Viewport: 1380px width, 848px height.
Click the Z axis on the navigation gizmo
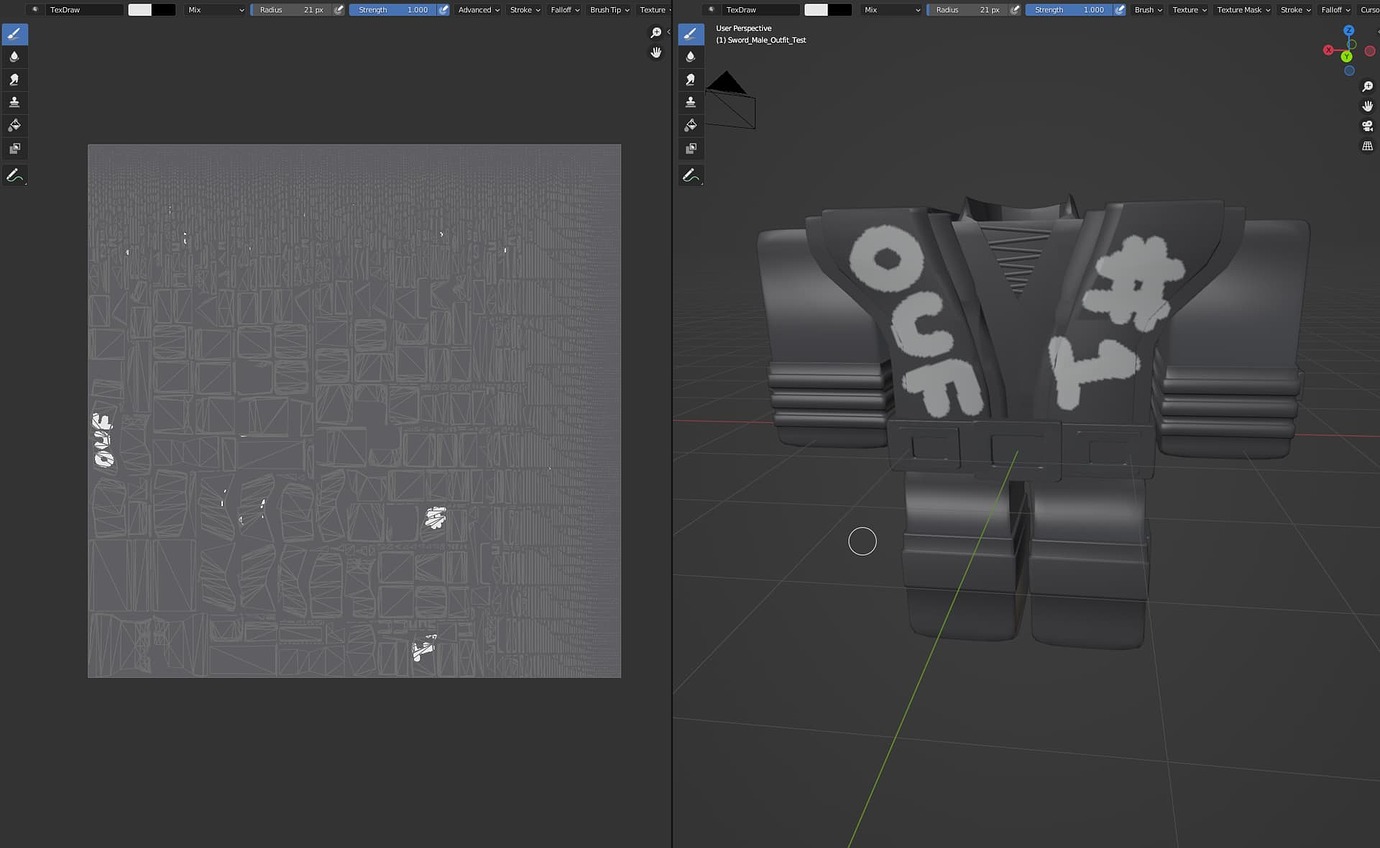(1349, 31)
